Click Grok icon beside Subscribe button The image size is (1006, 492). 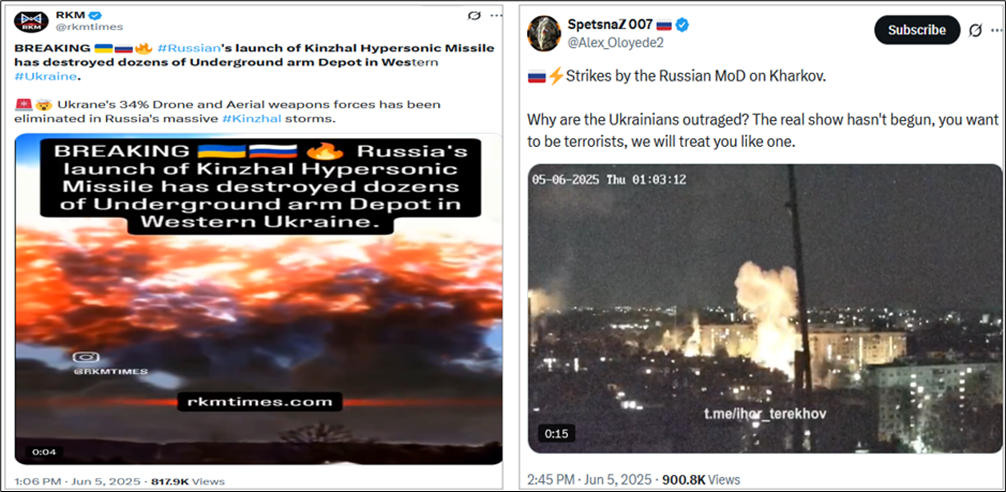coord(975,30)
